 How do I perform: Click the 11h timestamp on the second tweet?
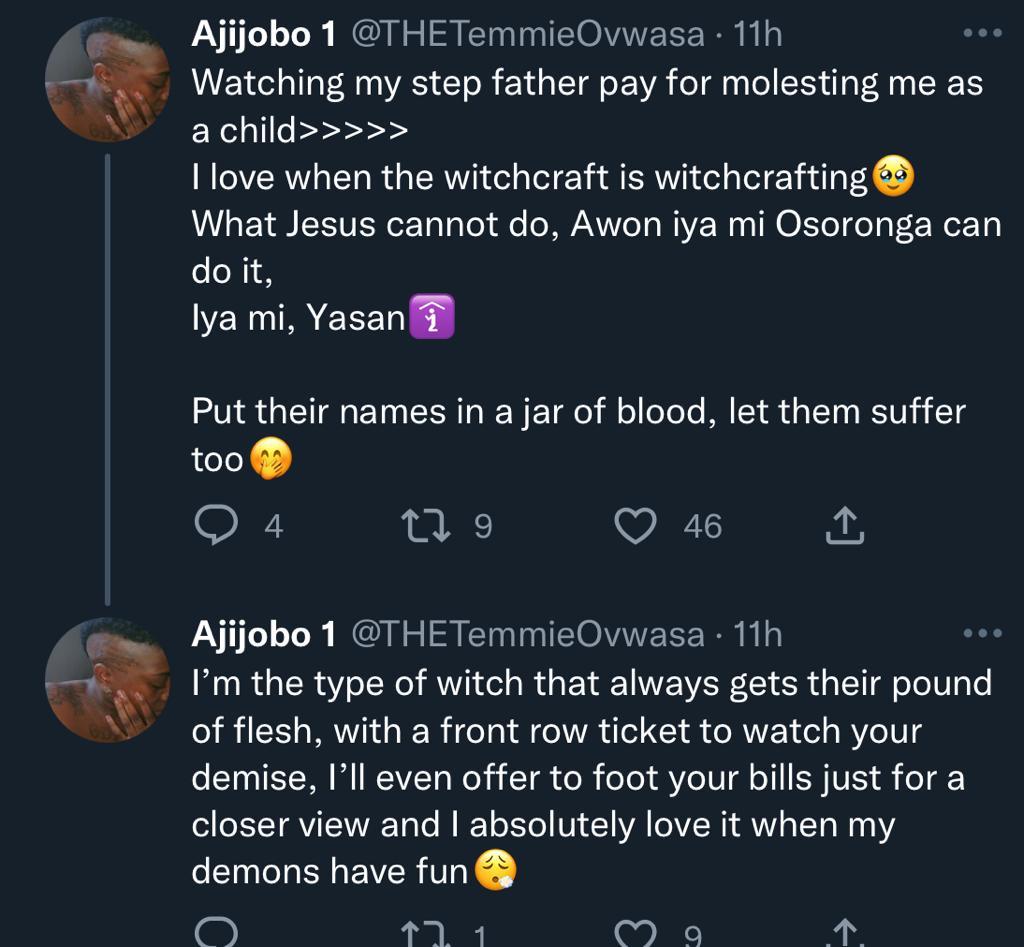point(757,634)
